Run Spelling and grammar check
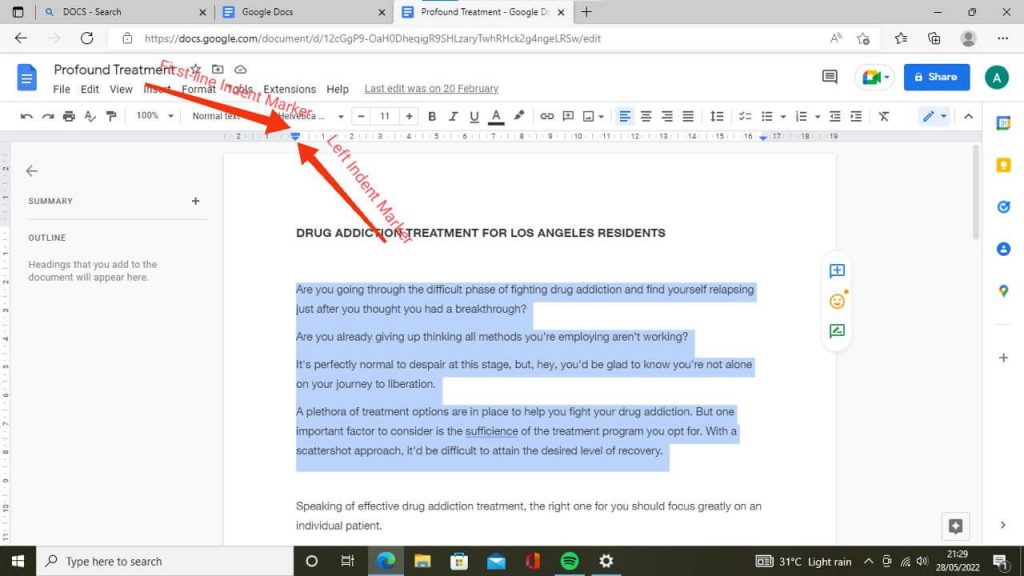Screen dimensions: 1024x576 tap(90, 115)
